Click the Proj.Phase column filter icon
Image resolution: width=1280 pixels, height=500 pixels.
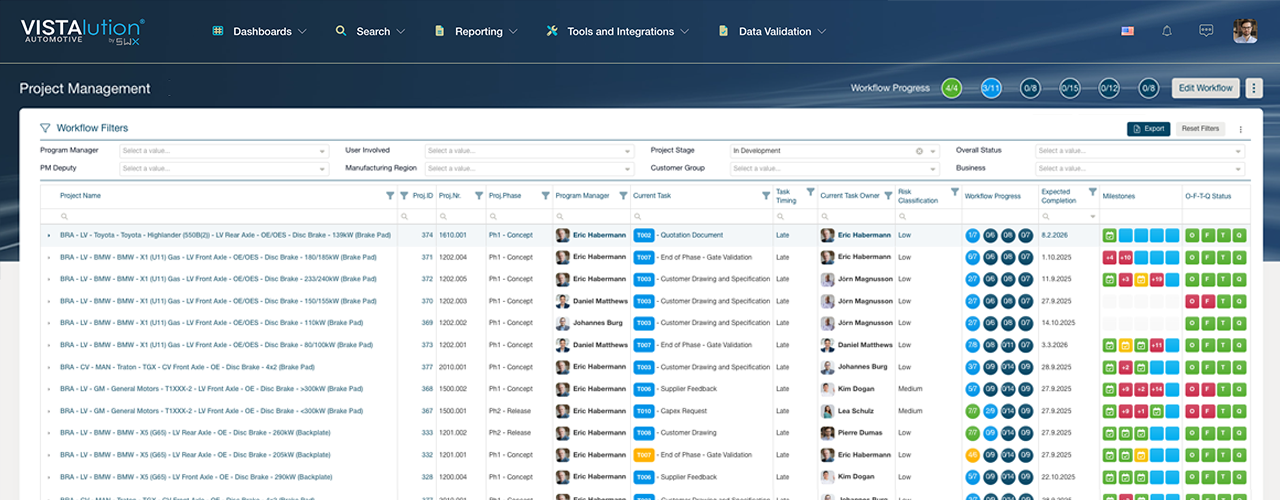pos(545,196)
